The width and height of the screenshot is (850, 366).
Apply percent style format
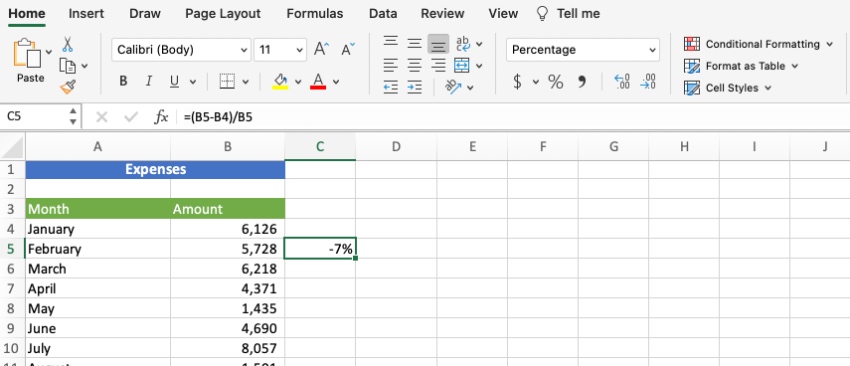point(556,82)
